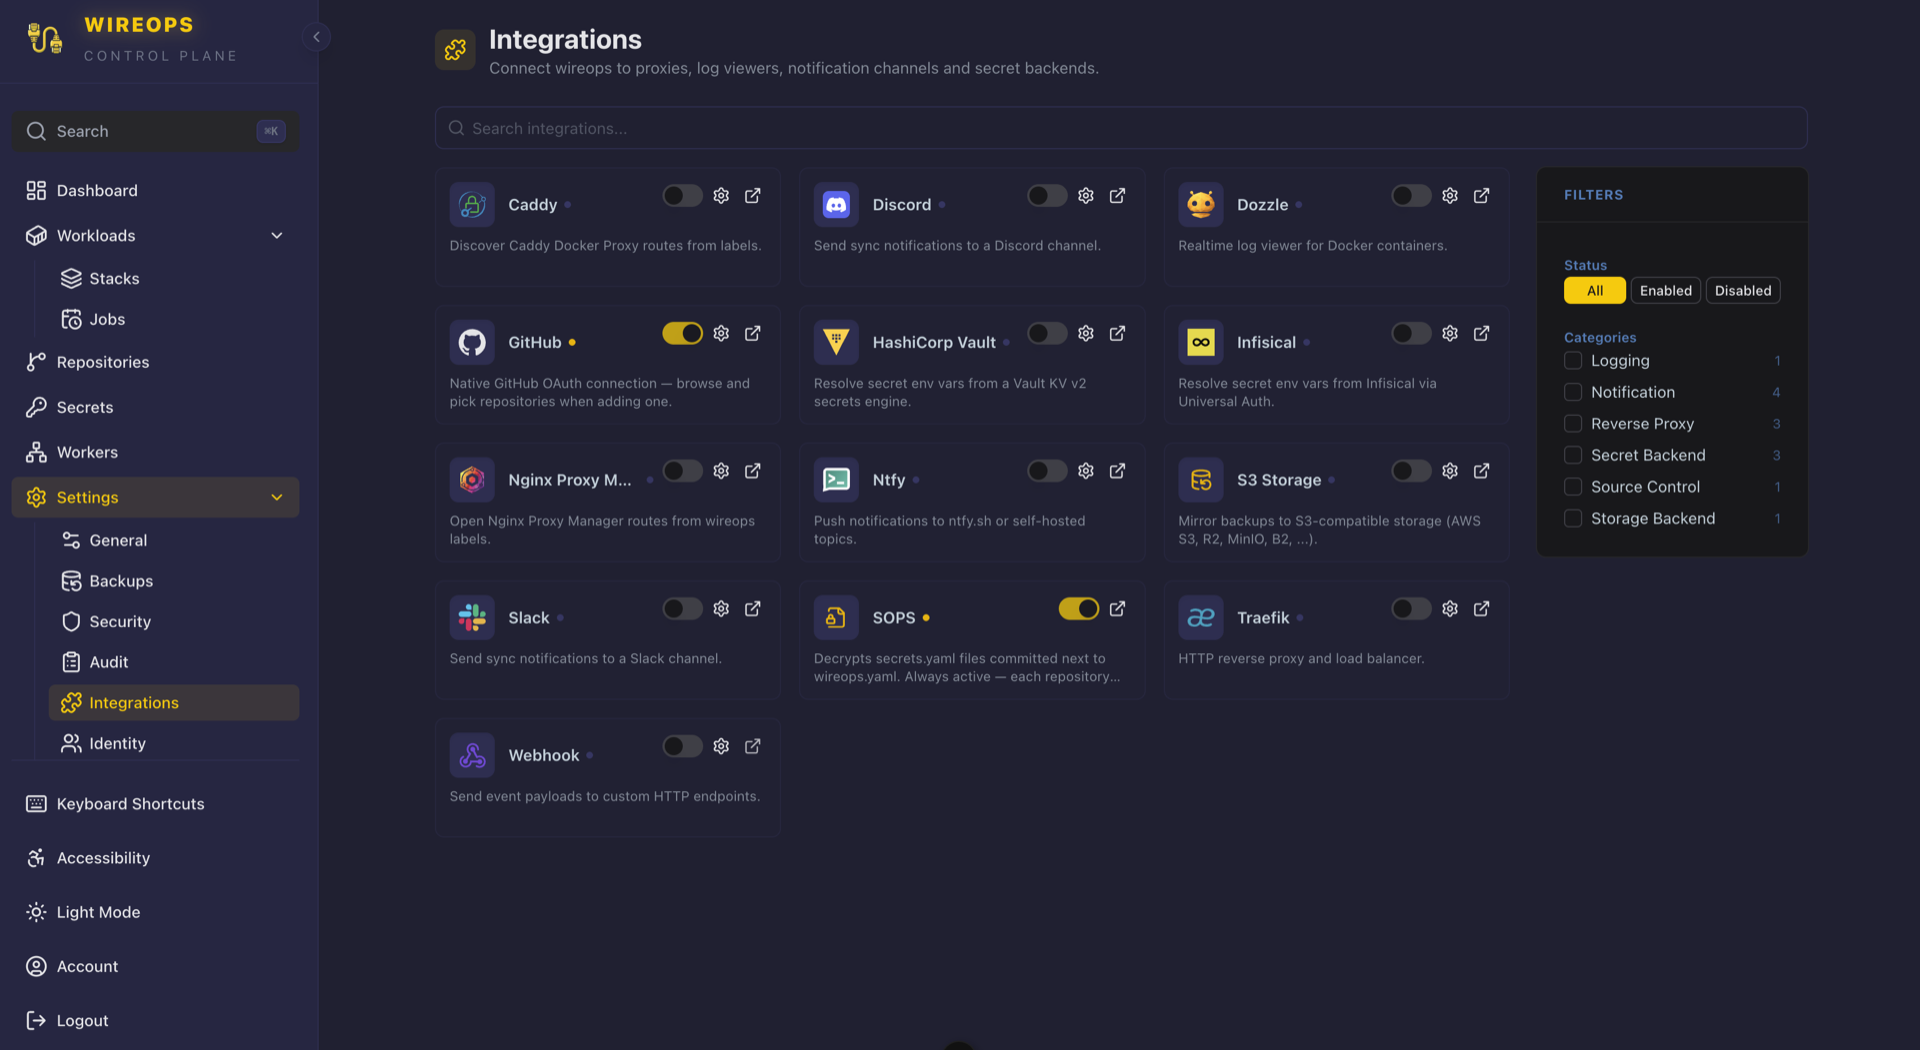Open Identity settings page
Image resolution: width=1920 pixels, height=1050 pixels.
coord(174,744)
